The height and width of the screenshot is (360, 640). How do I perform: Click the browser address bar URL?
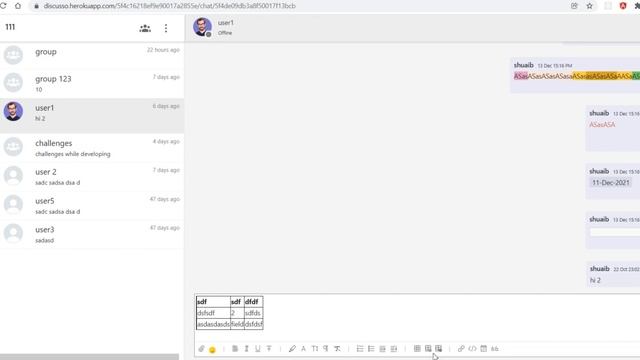coord(169,6)
